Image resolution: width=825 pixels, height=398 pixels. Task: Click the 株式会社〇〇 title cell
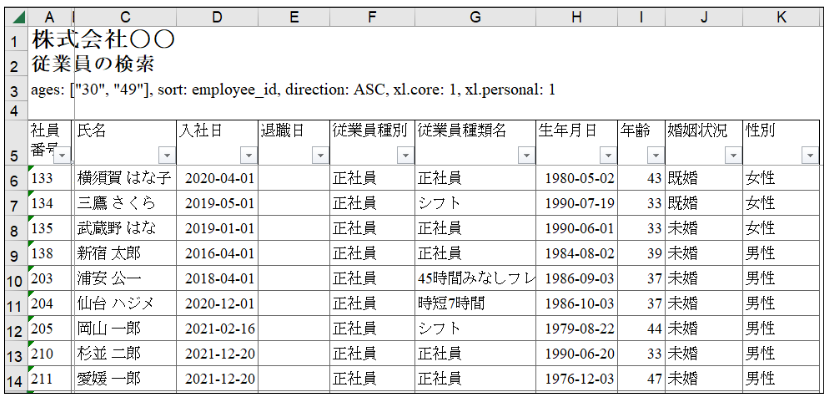coord(103,40)
